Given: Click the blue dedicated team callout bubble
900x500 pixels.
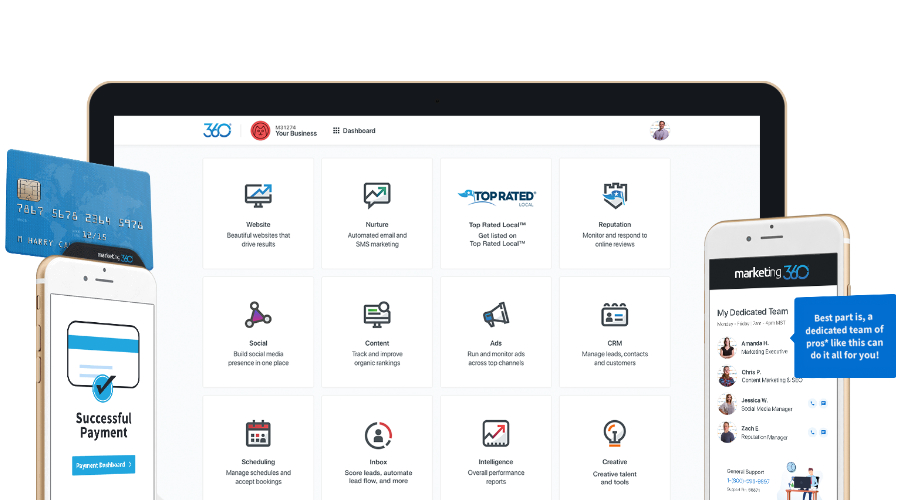Looking at the screenshot, I should [x=844, y=336].
